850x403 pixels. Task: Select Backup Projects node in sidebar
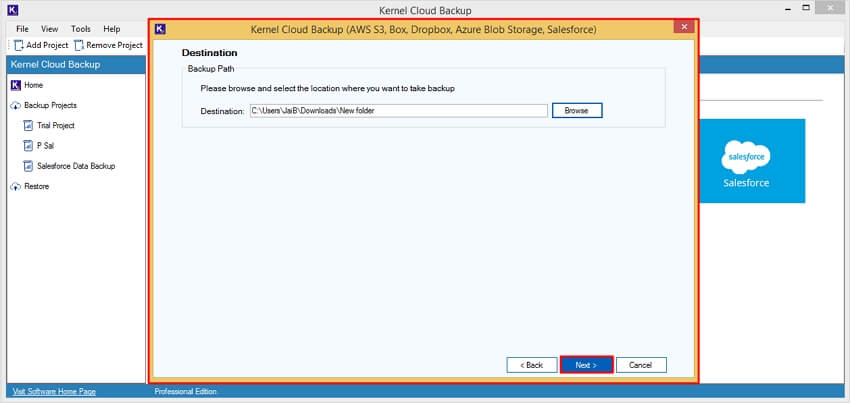pos(50,105)
